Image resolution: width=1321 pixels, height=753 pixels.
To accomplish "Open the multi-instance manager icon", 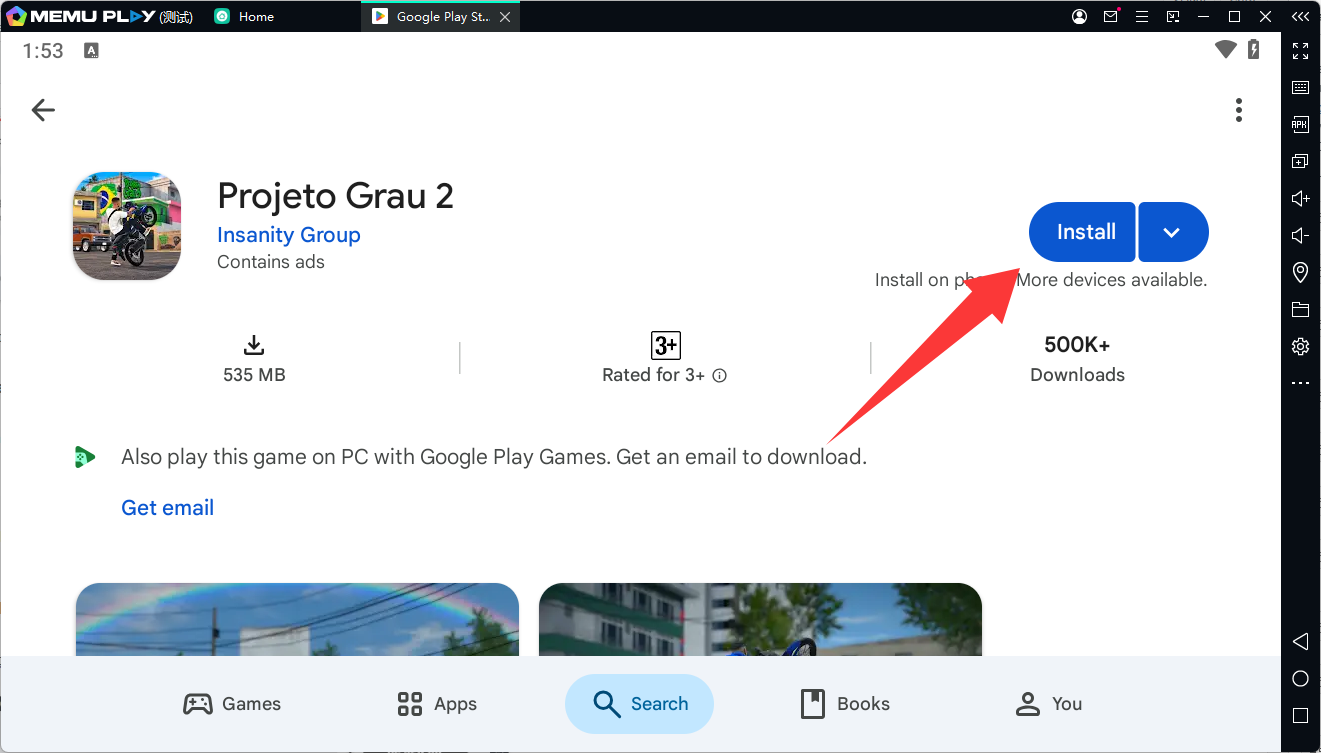I will [1301, 161].
